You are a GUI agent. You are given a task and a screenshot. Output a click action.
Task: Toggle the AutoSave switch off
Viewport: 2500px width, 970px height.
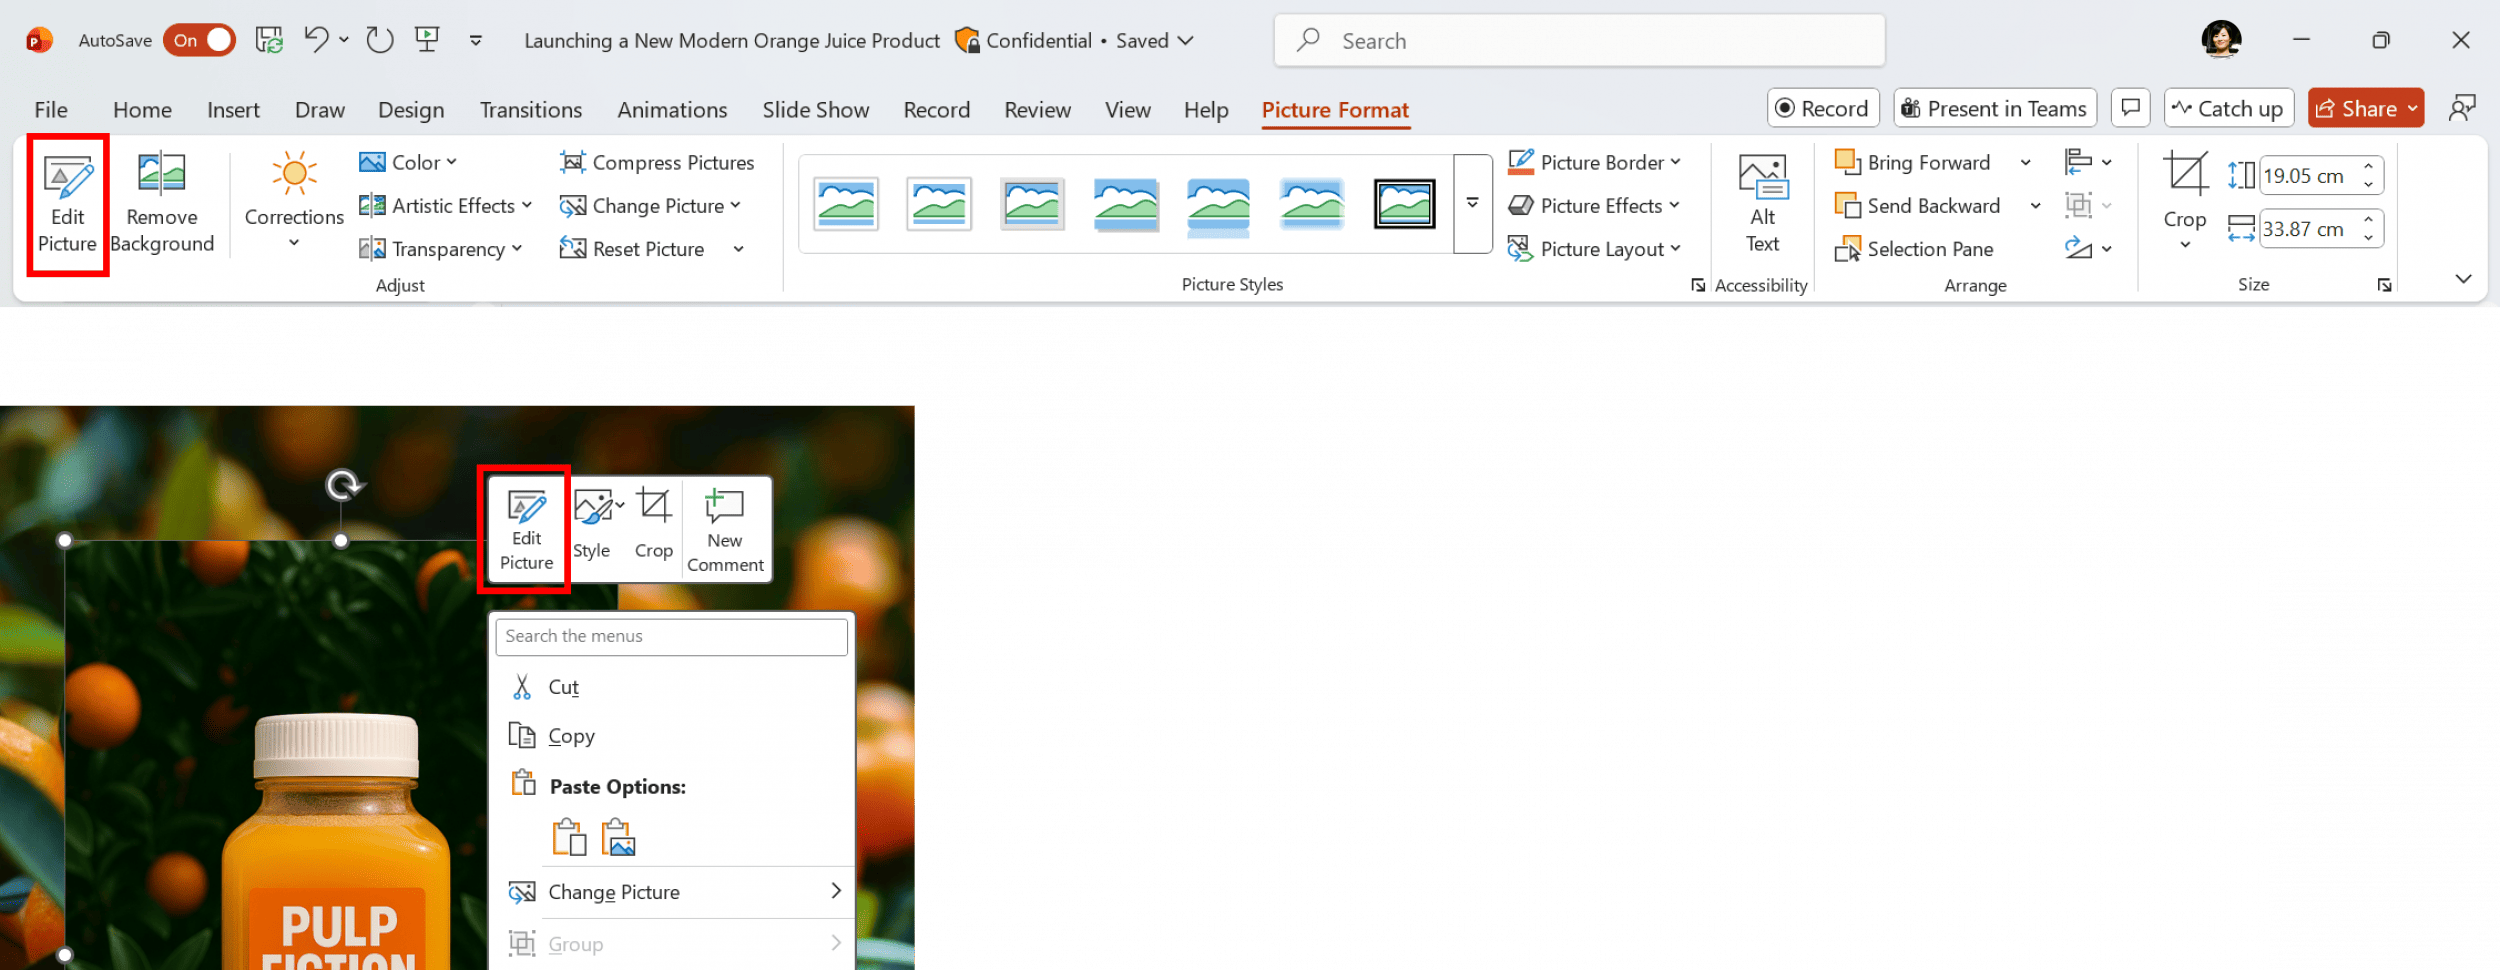click(x=200, y=40)
